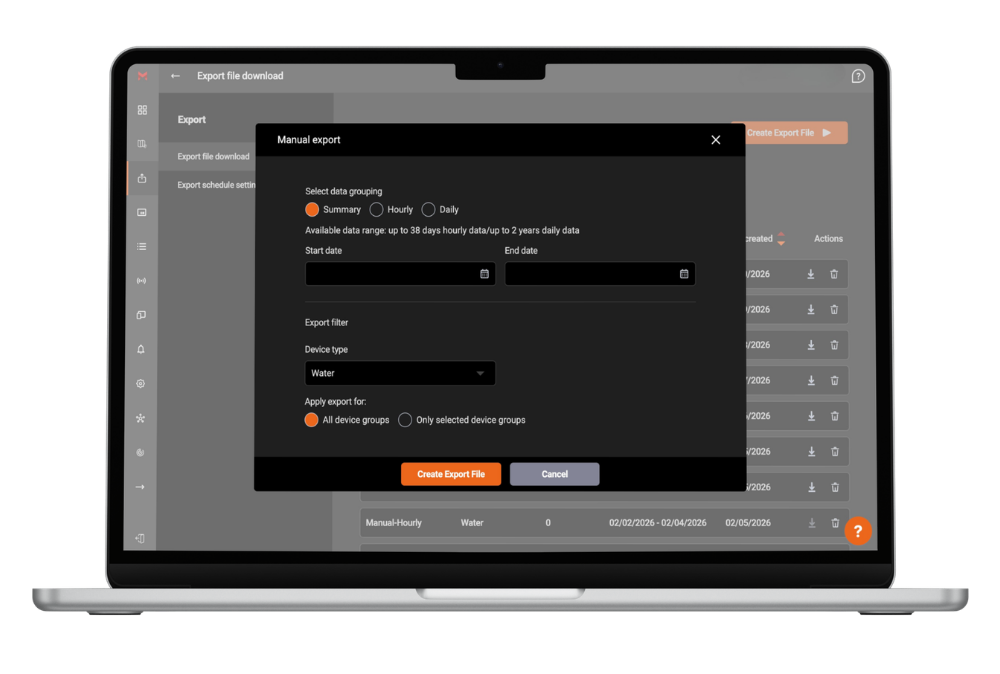The height and width of the screenshot is (674, 1000).
Task: Open the End date calendar icon
Action: 684,274
